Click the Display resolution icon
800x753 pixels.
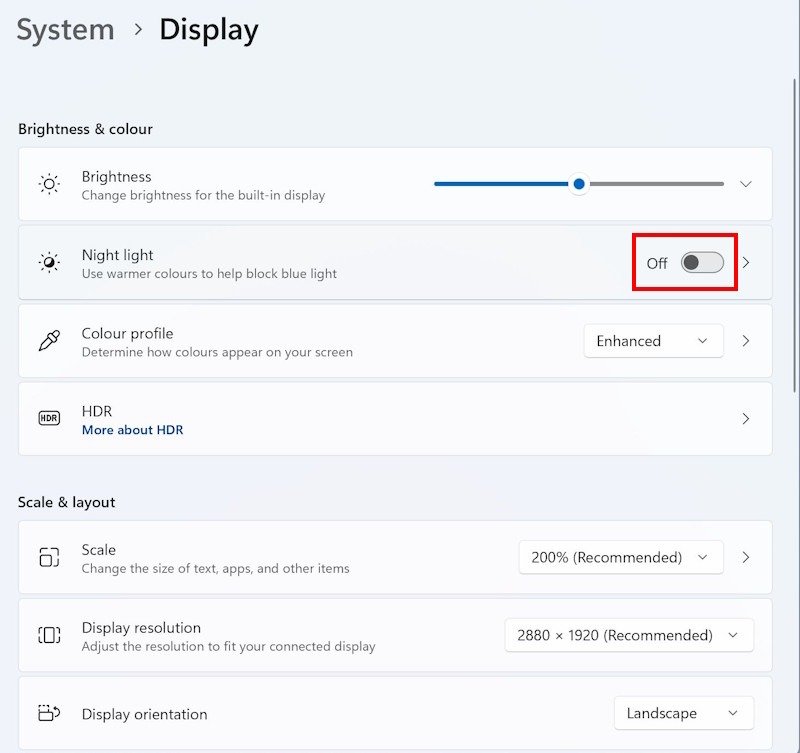49,635
